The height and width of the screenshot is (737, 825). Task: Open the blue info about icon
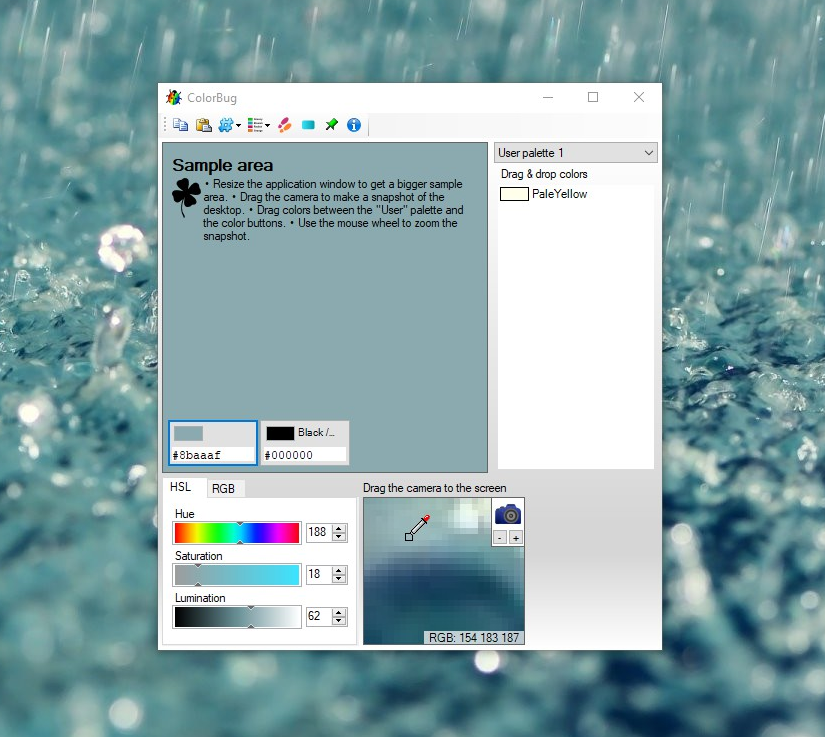pos(354,125)
